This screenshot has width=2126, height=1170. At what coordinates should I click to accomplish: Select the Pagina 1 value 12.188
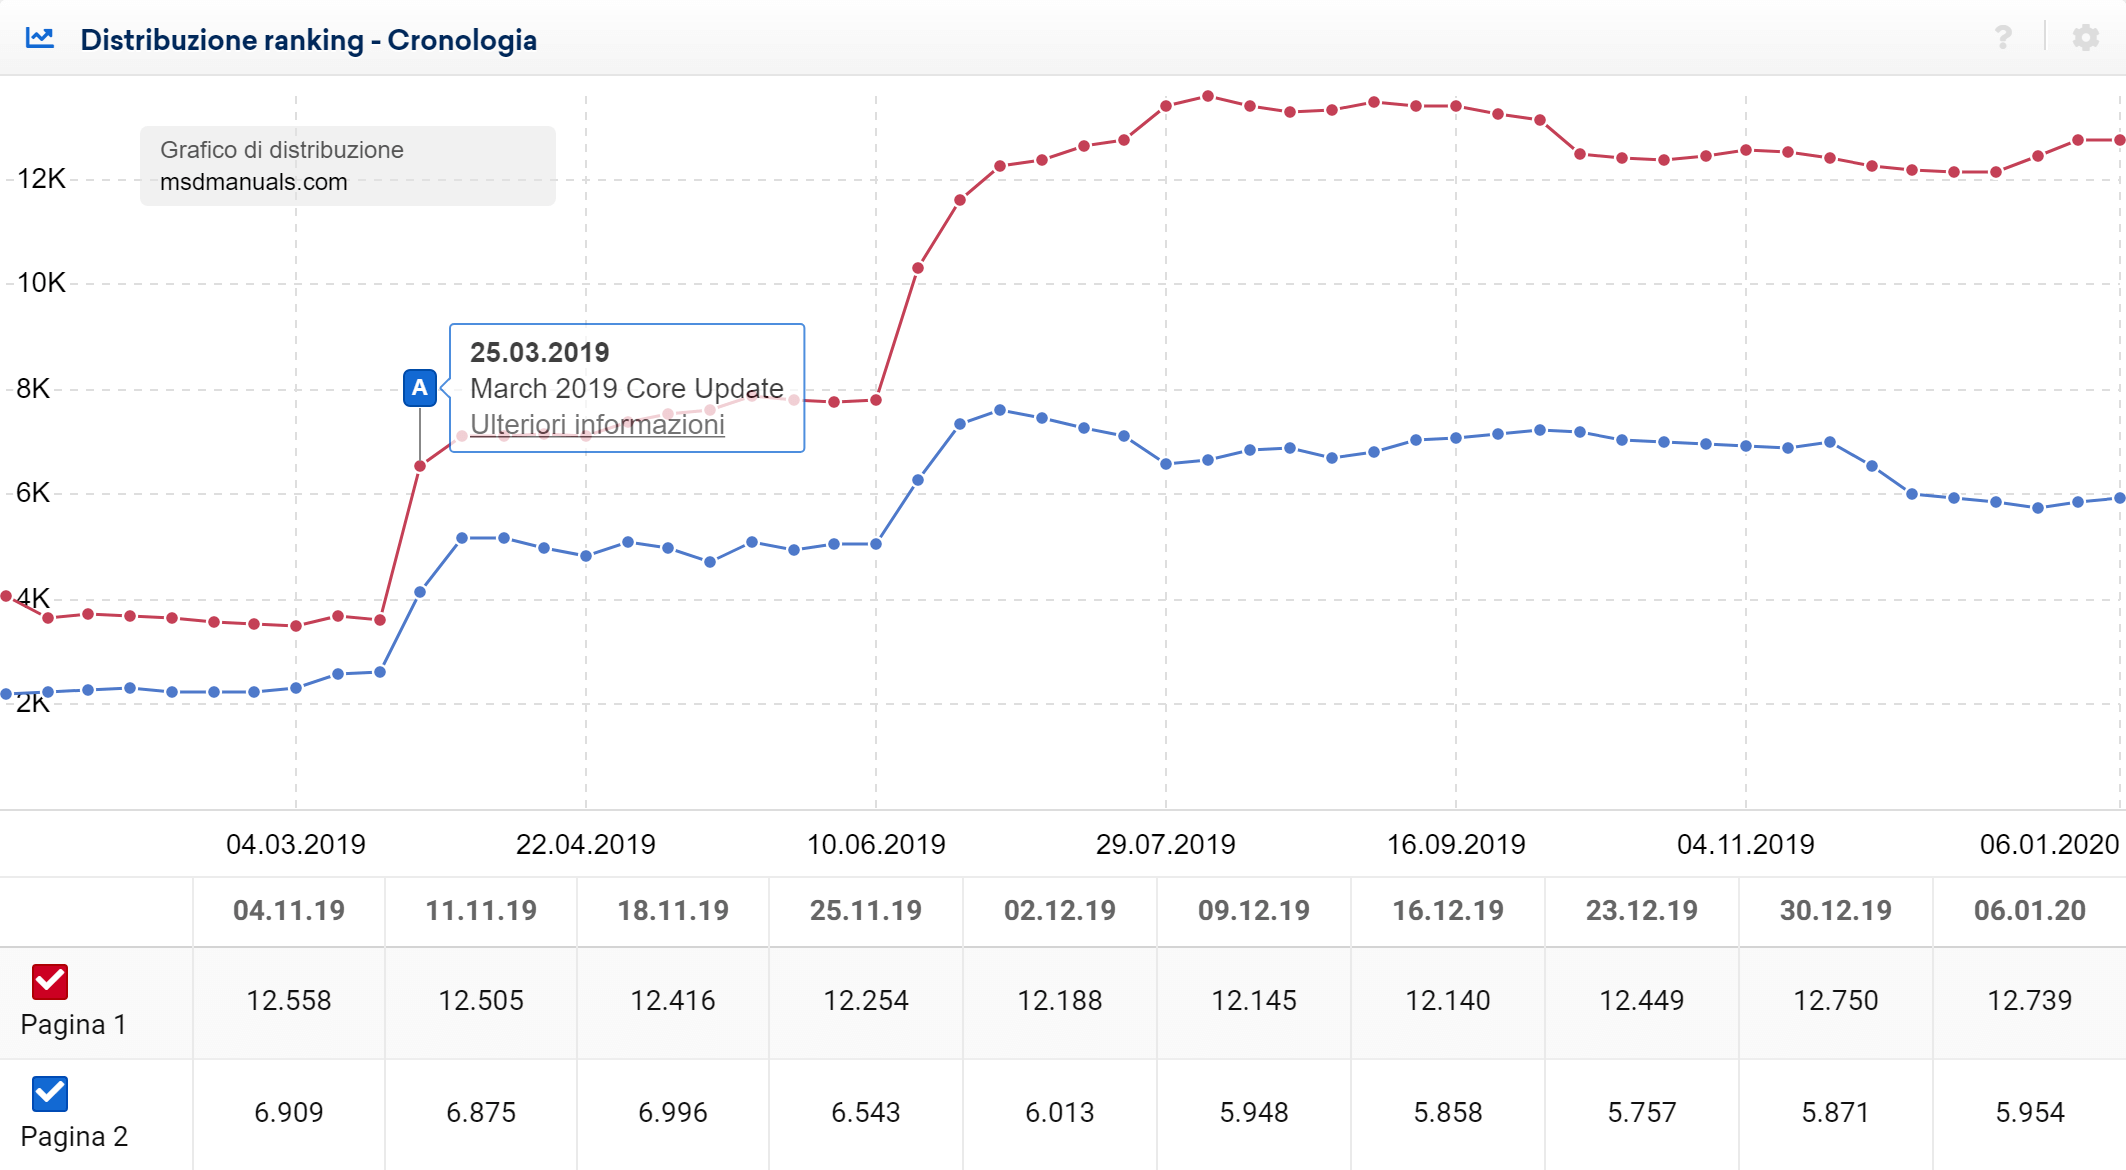[1060, 1000]
